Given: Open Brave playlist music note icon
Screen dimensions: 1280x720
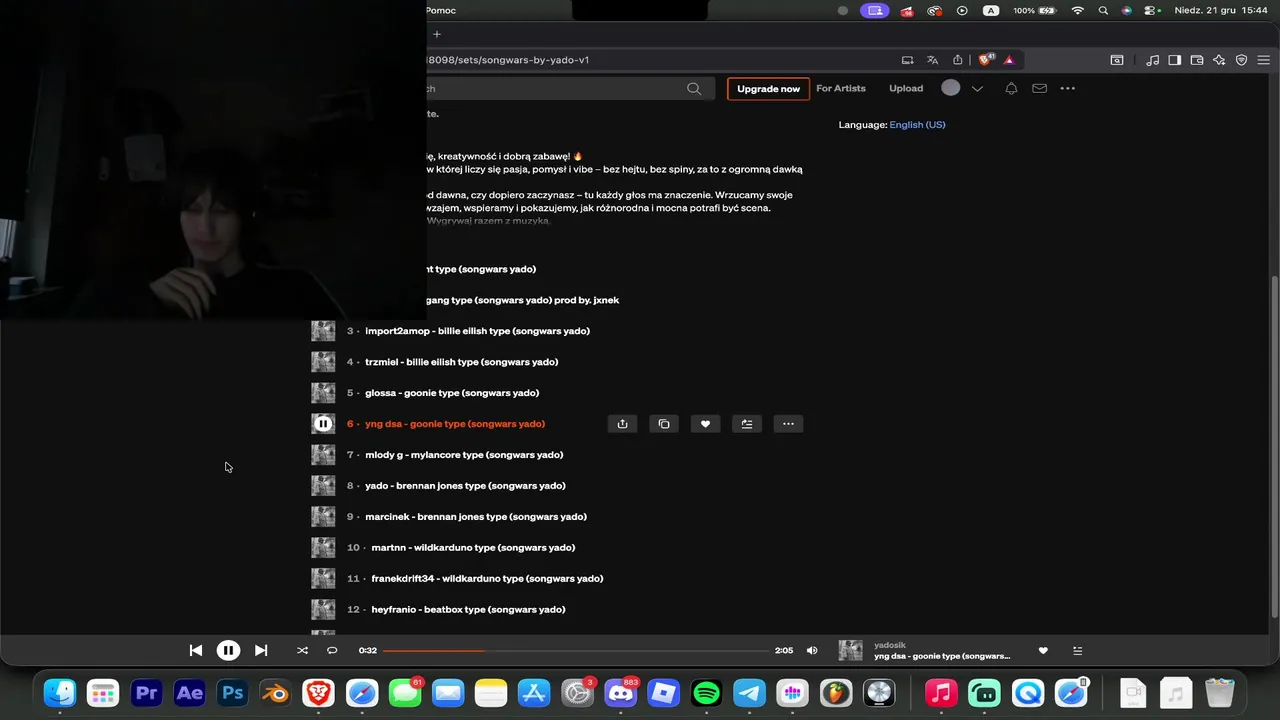Looking at the screenshot, I should (x=1153, y=60).
